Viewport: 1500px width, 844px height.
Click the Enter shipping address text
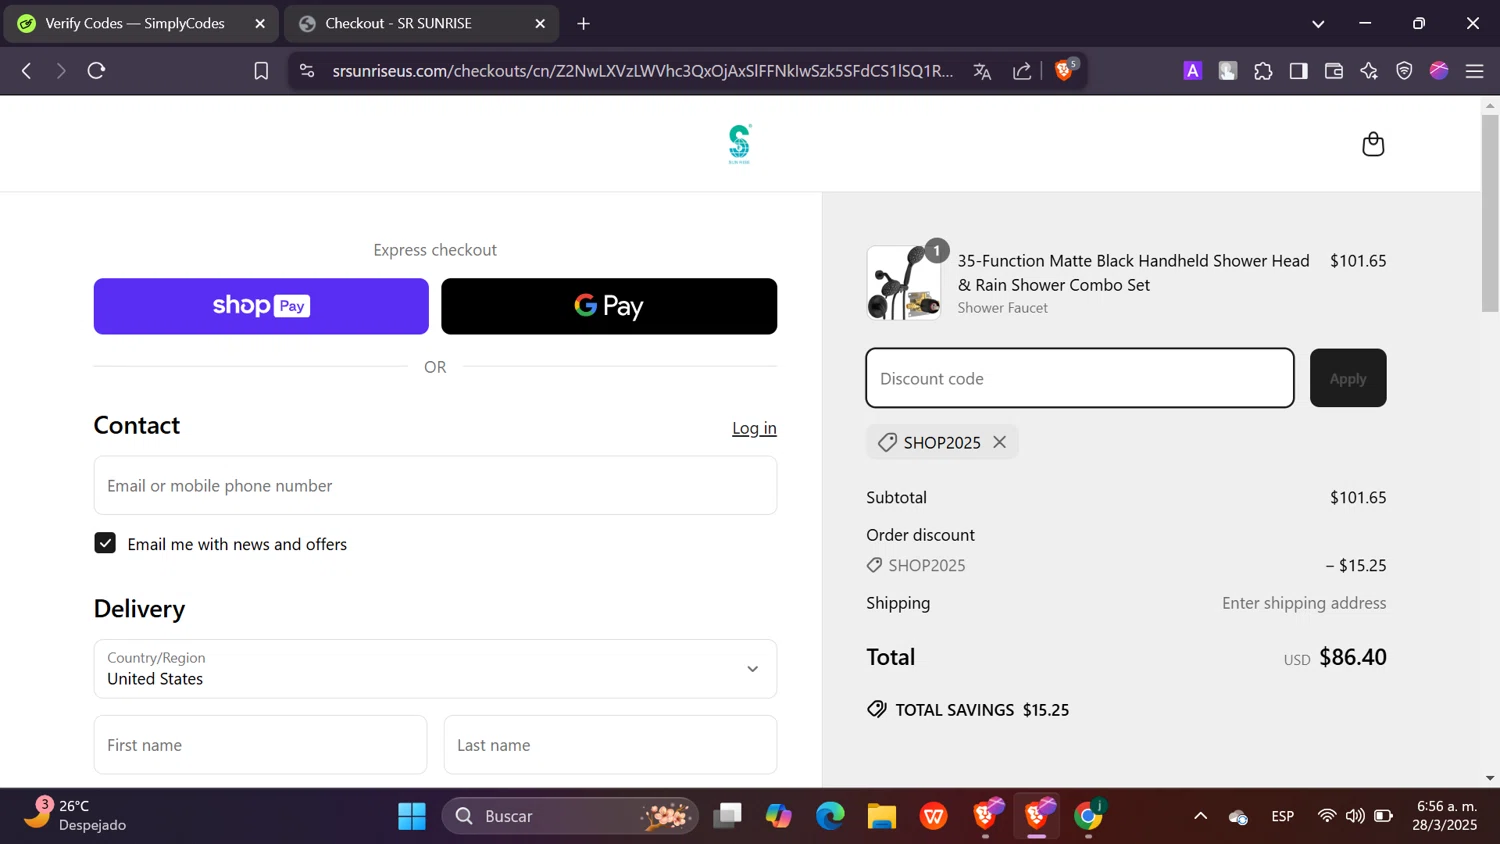1304,603
